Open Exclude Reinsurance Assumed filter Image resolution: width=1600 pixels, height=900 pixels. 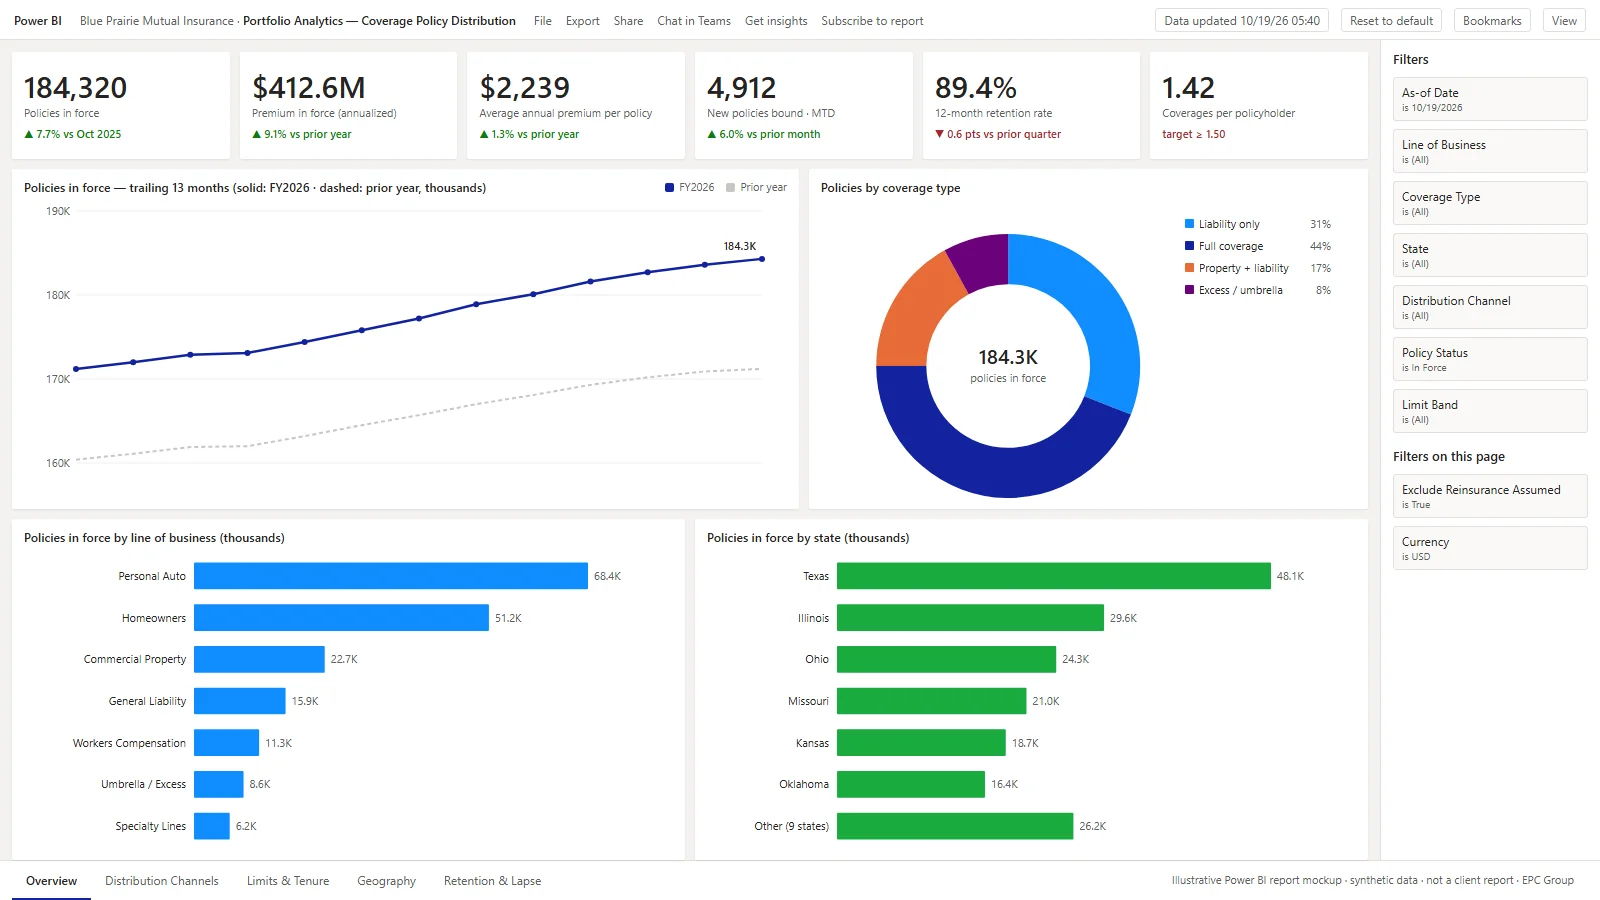click(1490, 496)
